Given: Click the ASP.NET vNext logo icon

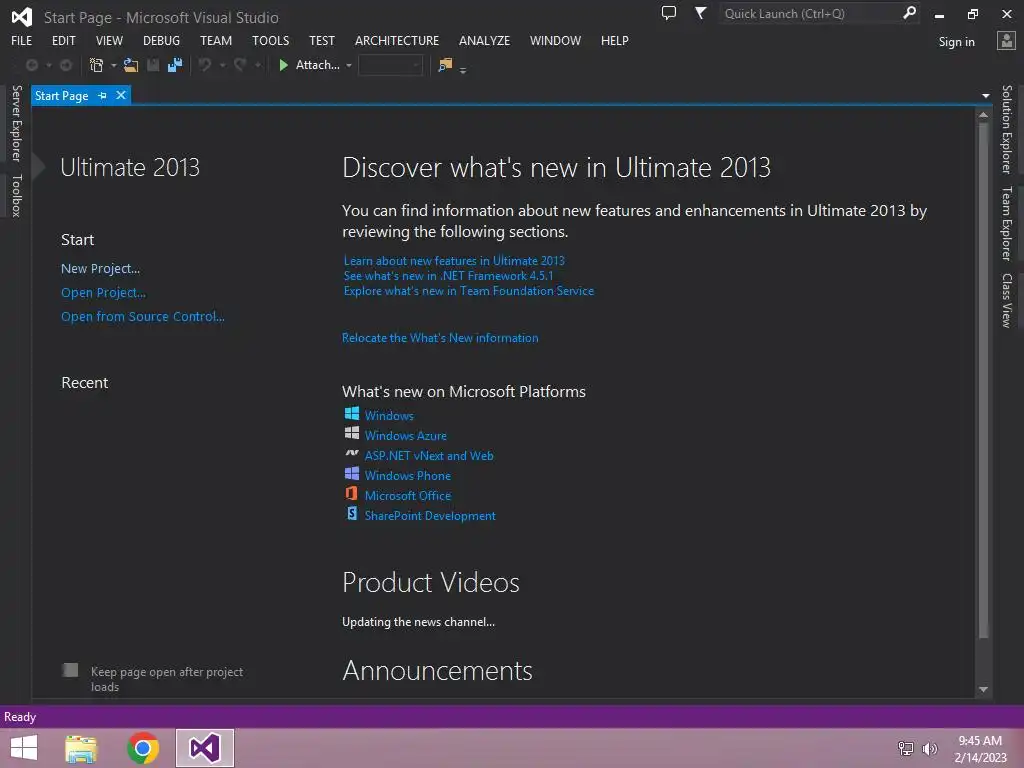Looking at the screenshot, I should 352,453.
